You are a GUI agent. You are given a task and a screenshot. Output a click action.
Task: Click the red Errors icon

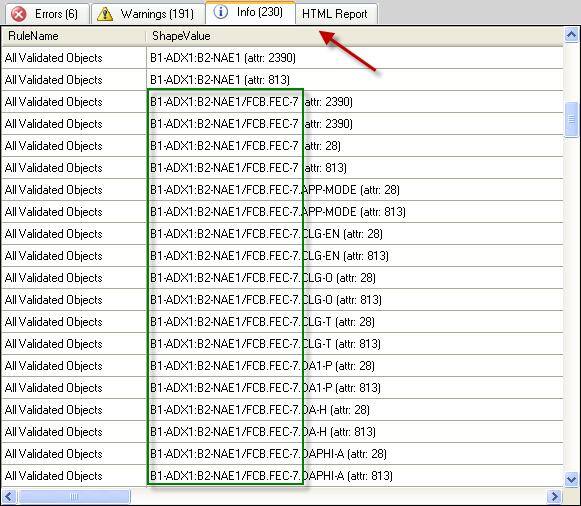click(19, 14)
